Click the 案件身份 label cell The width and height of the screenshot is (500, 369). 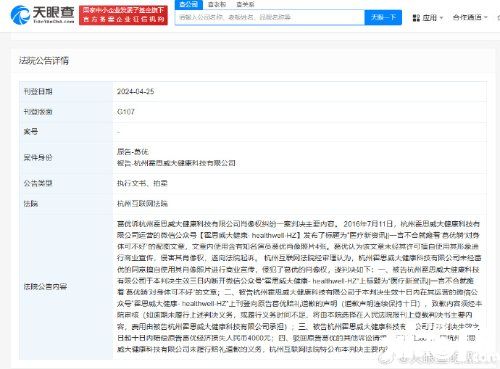tap(66, 158)
